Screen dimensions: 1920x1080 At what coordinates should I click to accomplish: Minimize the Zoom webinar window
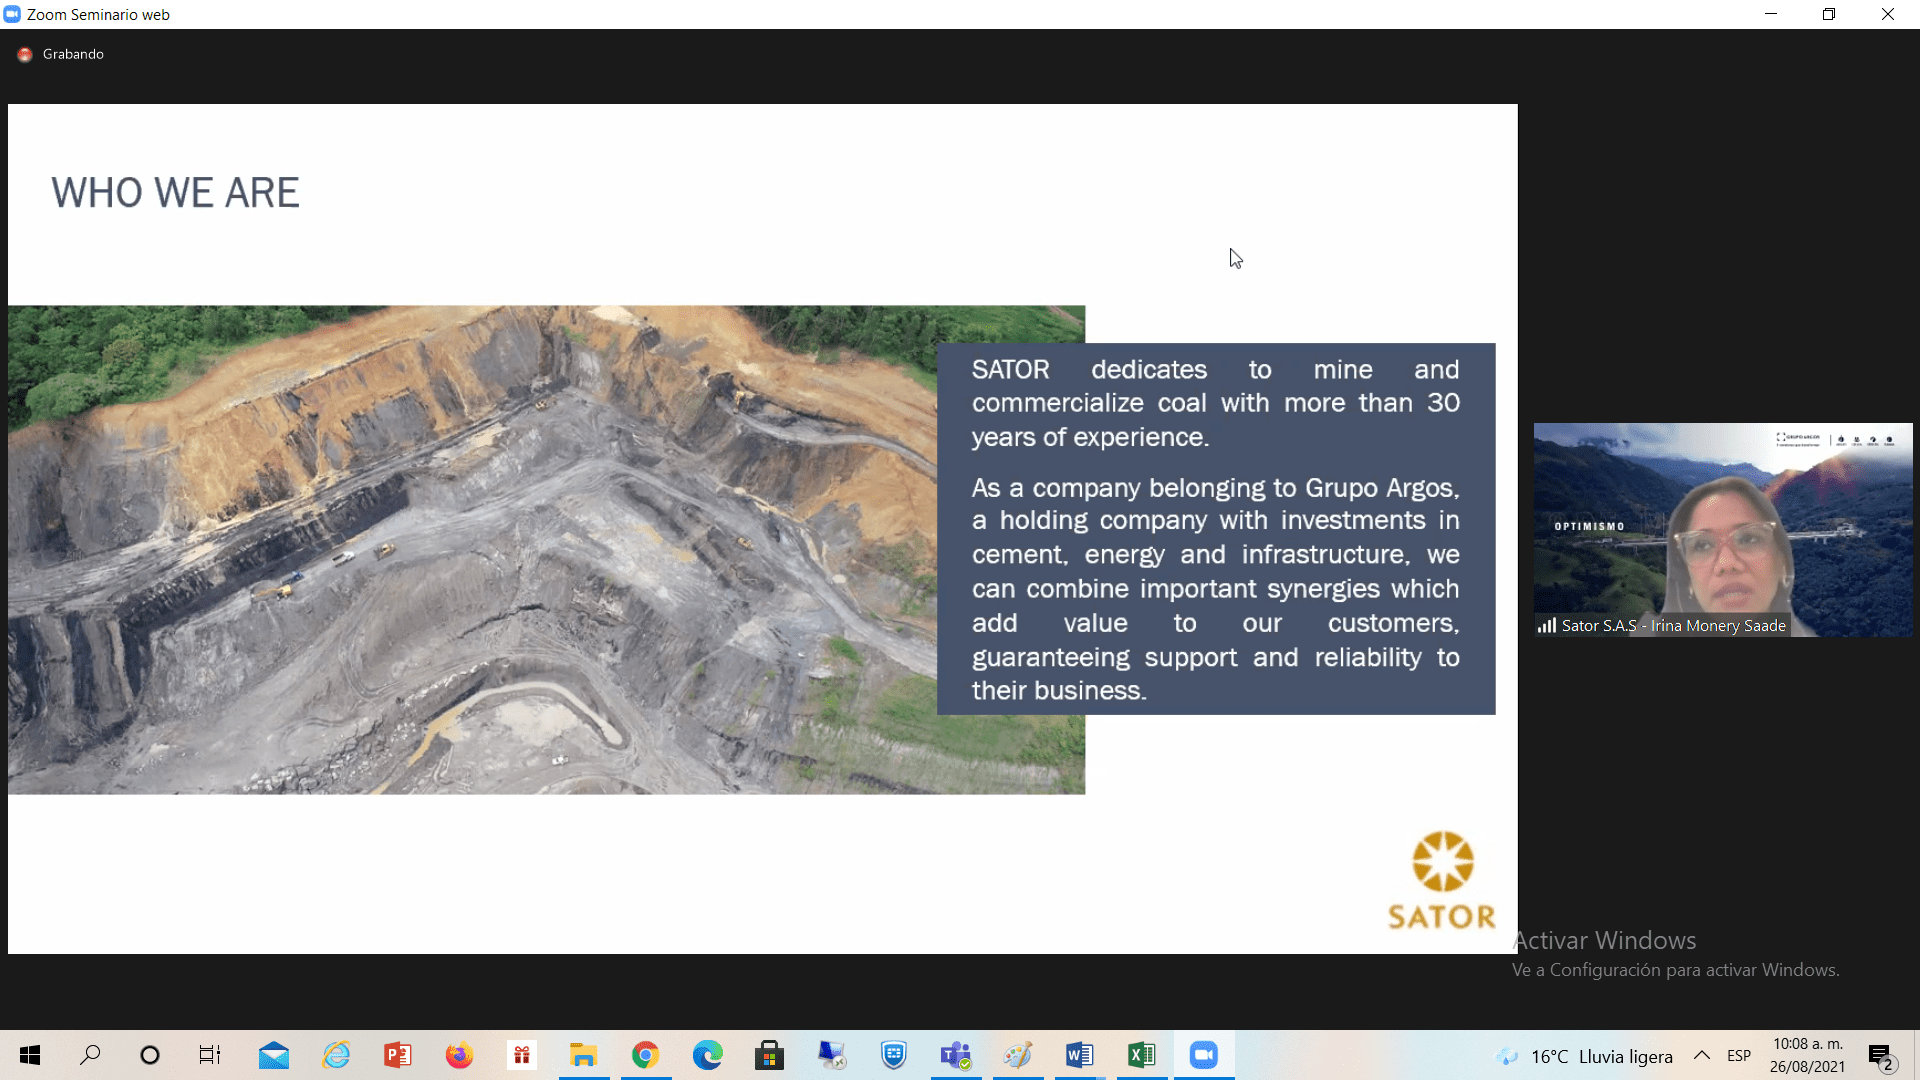pos(1771,14)
